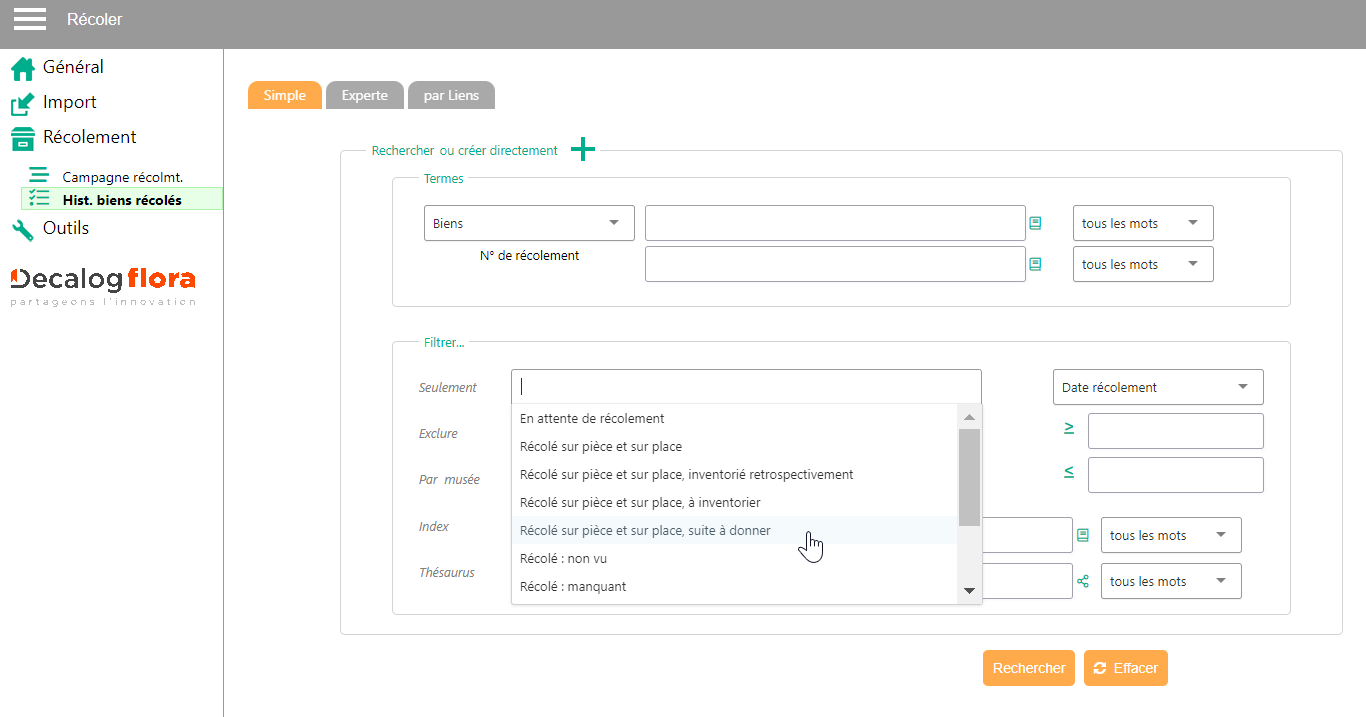The width and height of the screenshot is (1366, 717).
Task: Click book icon beside N° de récolement field
Action: pyautogui.click(x=1035, y=264)
